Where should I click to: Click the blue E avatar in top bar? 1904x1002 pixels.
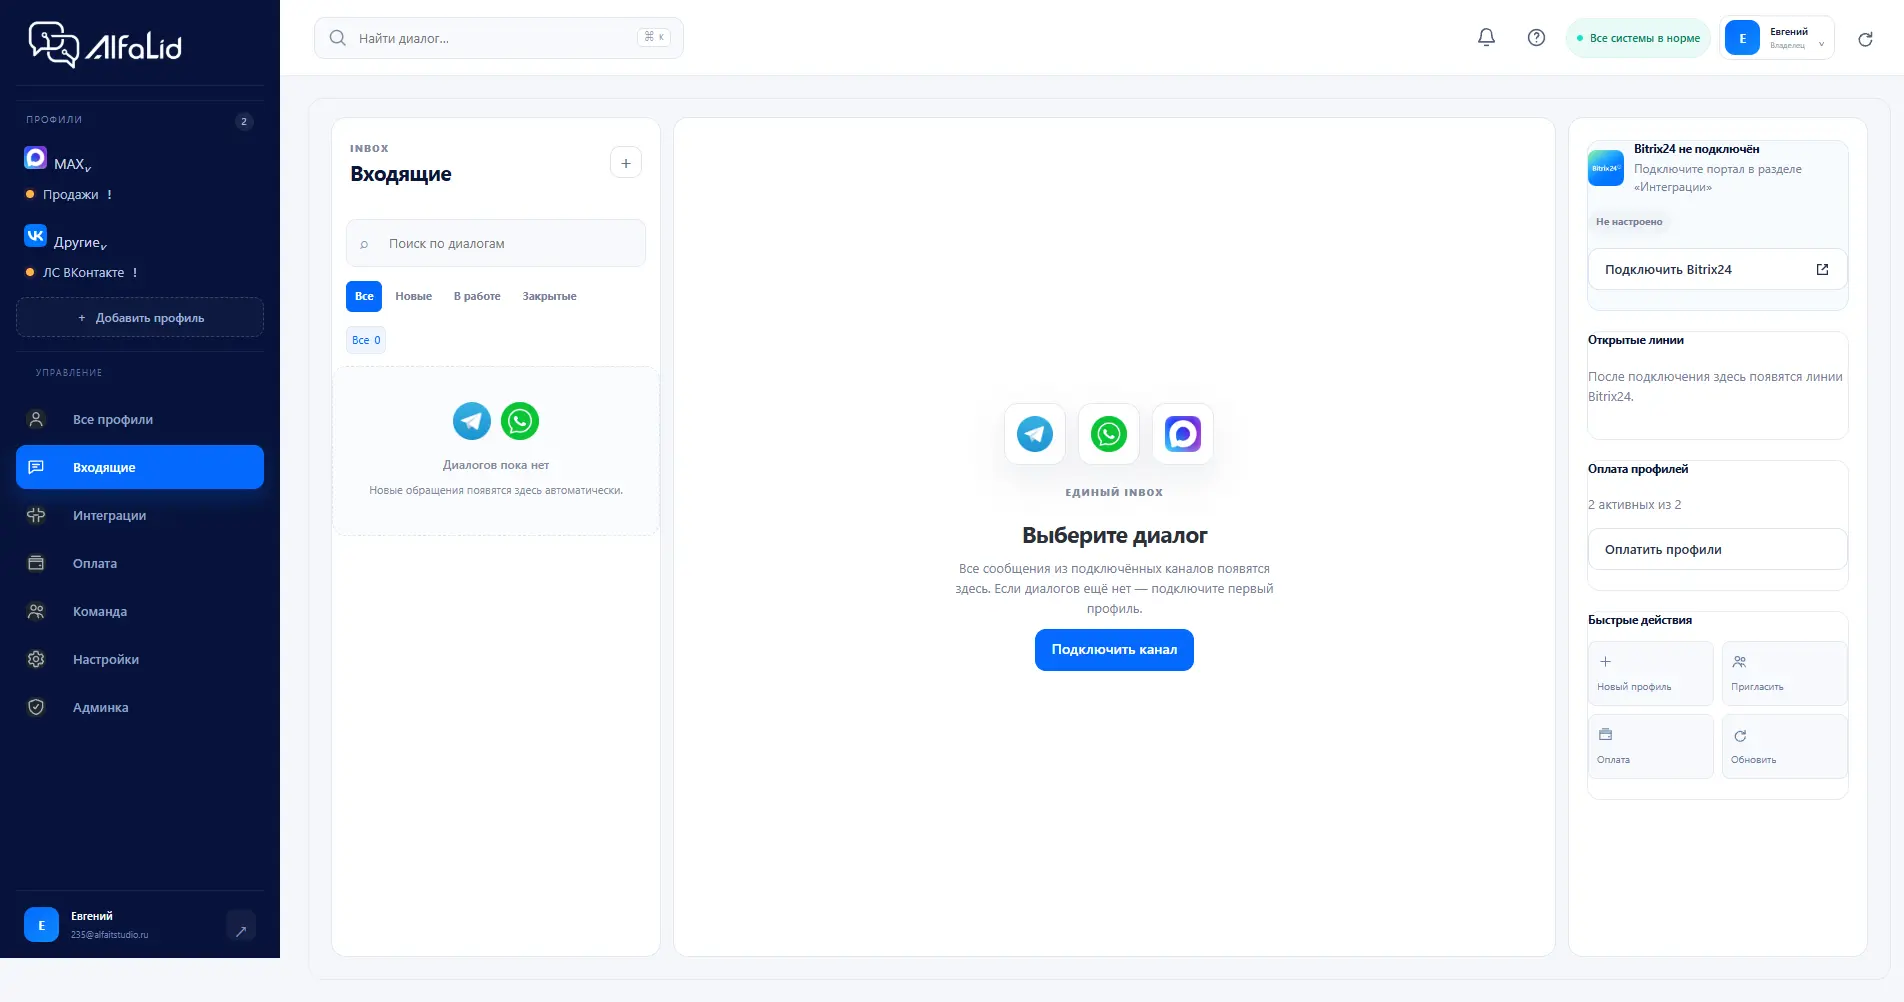pos(1742,38)
